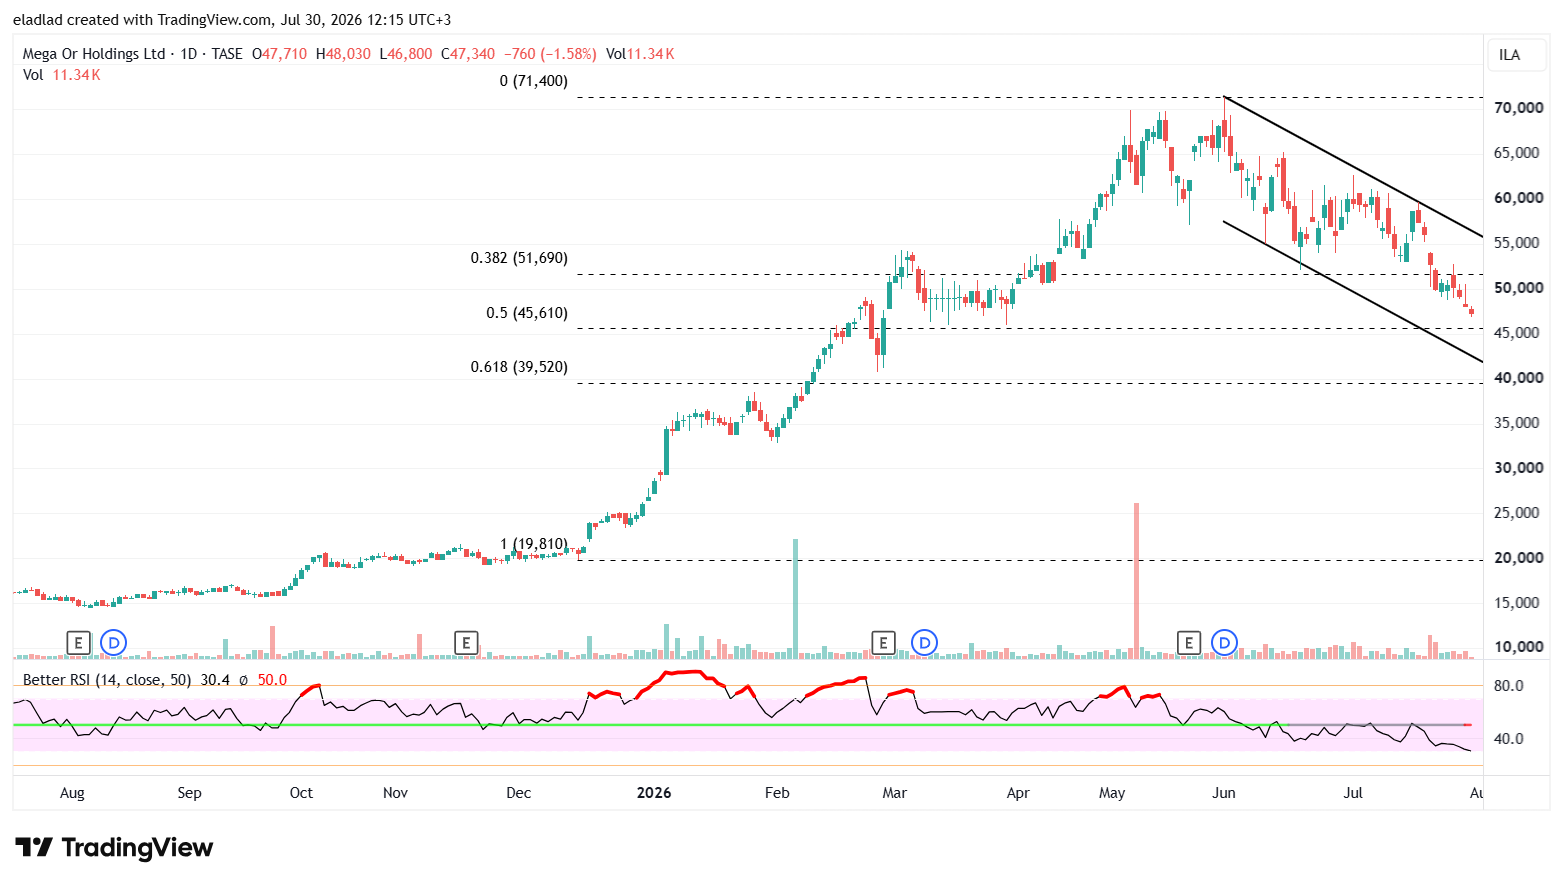Click the Mega Or Holdings Ltd symbol title

(94, 54)
